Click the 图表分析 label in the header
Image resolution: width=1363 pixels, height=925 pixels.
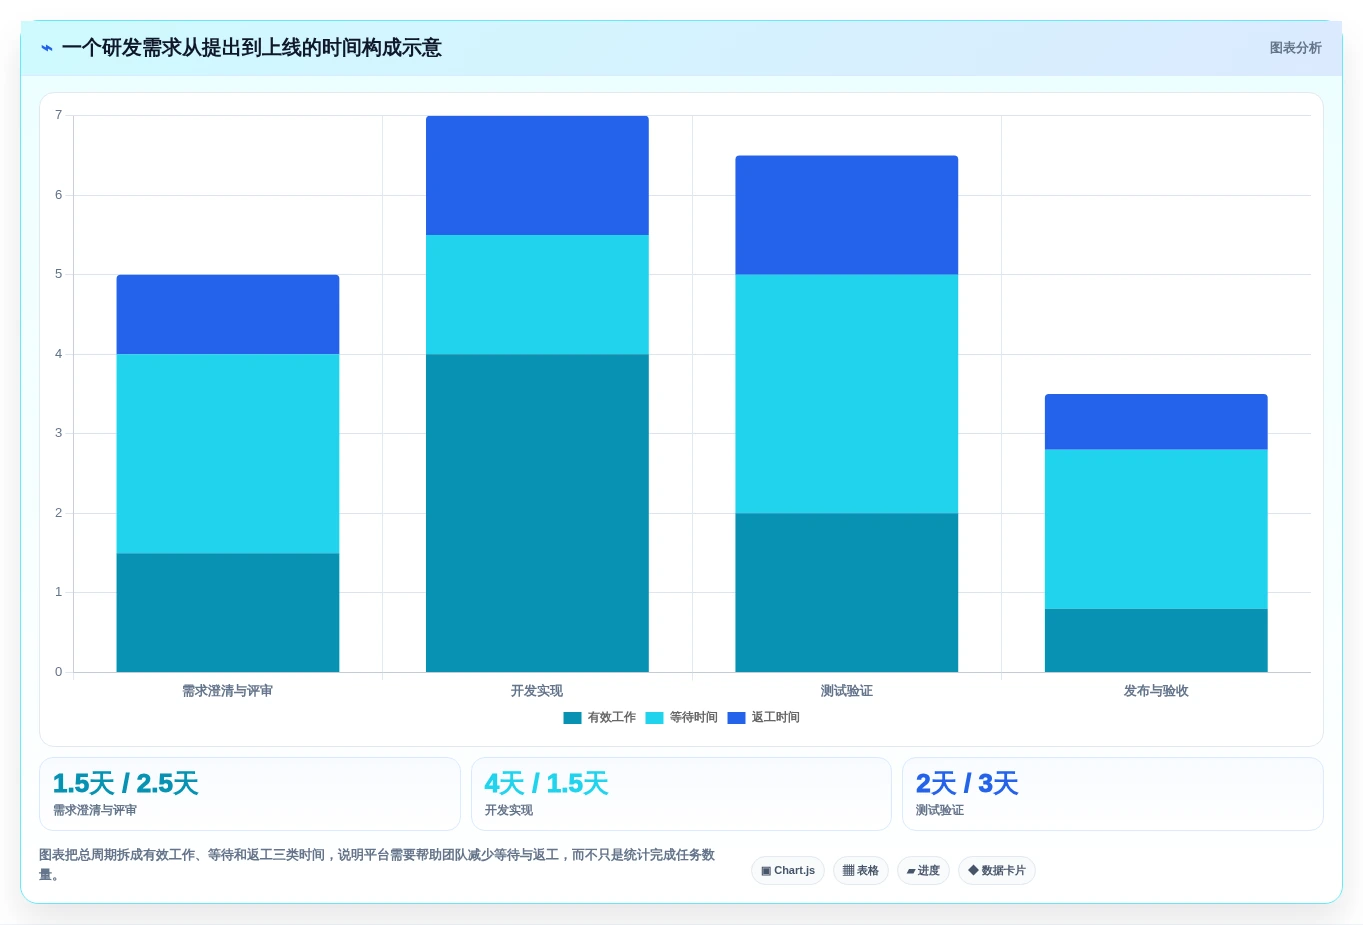1295,48
